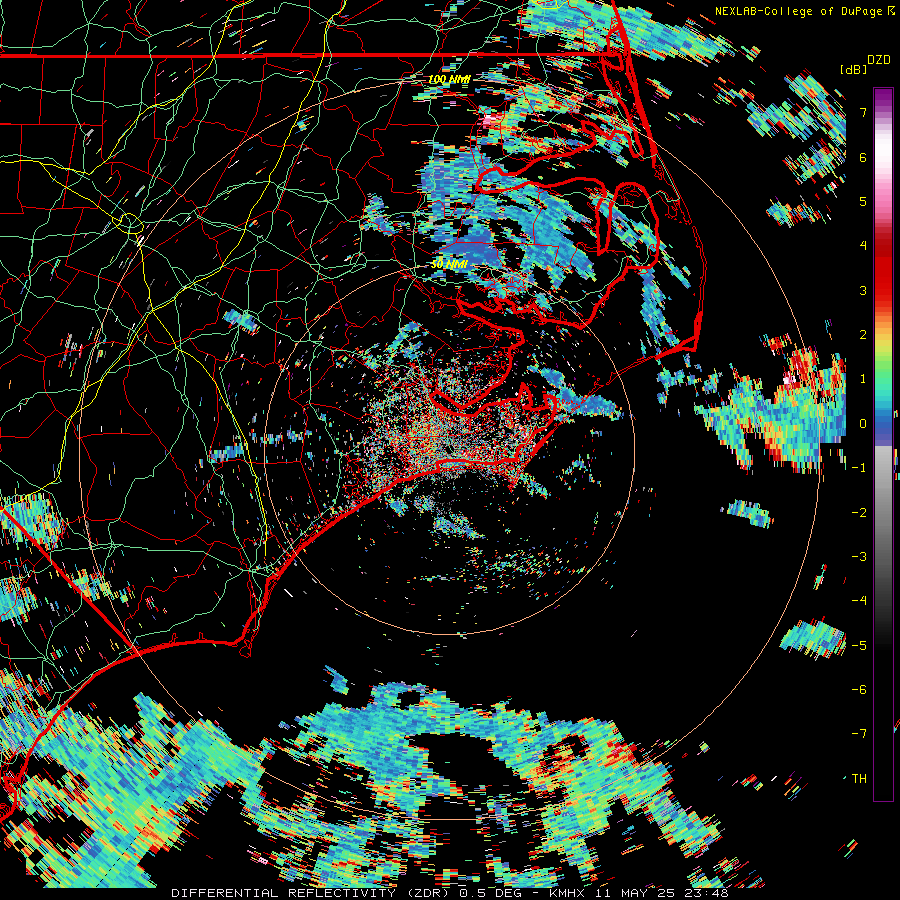Select the 7 dB scale tick label

[863, 112]
